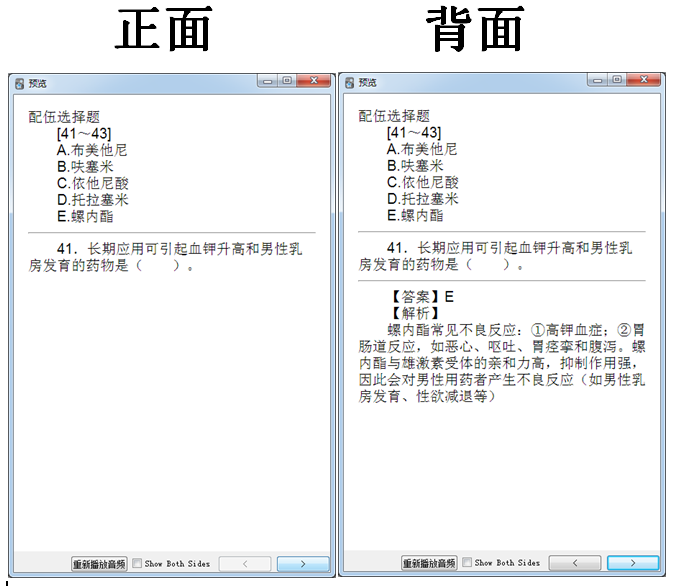Image resolution: width=674 pixels, height=586 pixels.
Task: Maximize the back-side preview window
Action: [617, 80]
